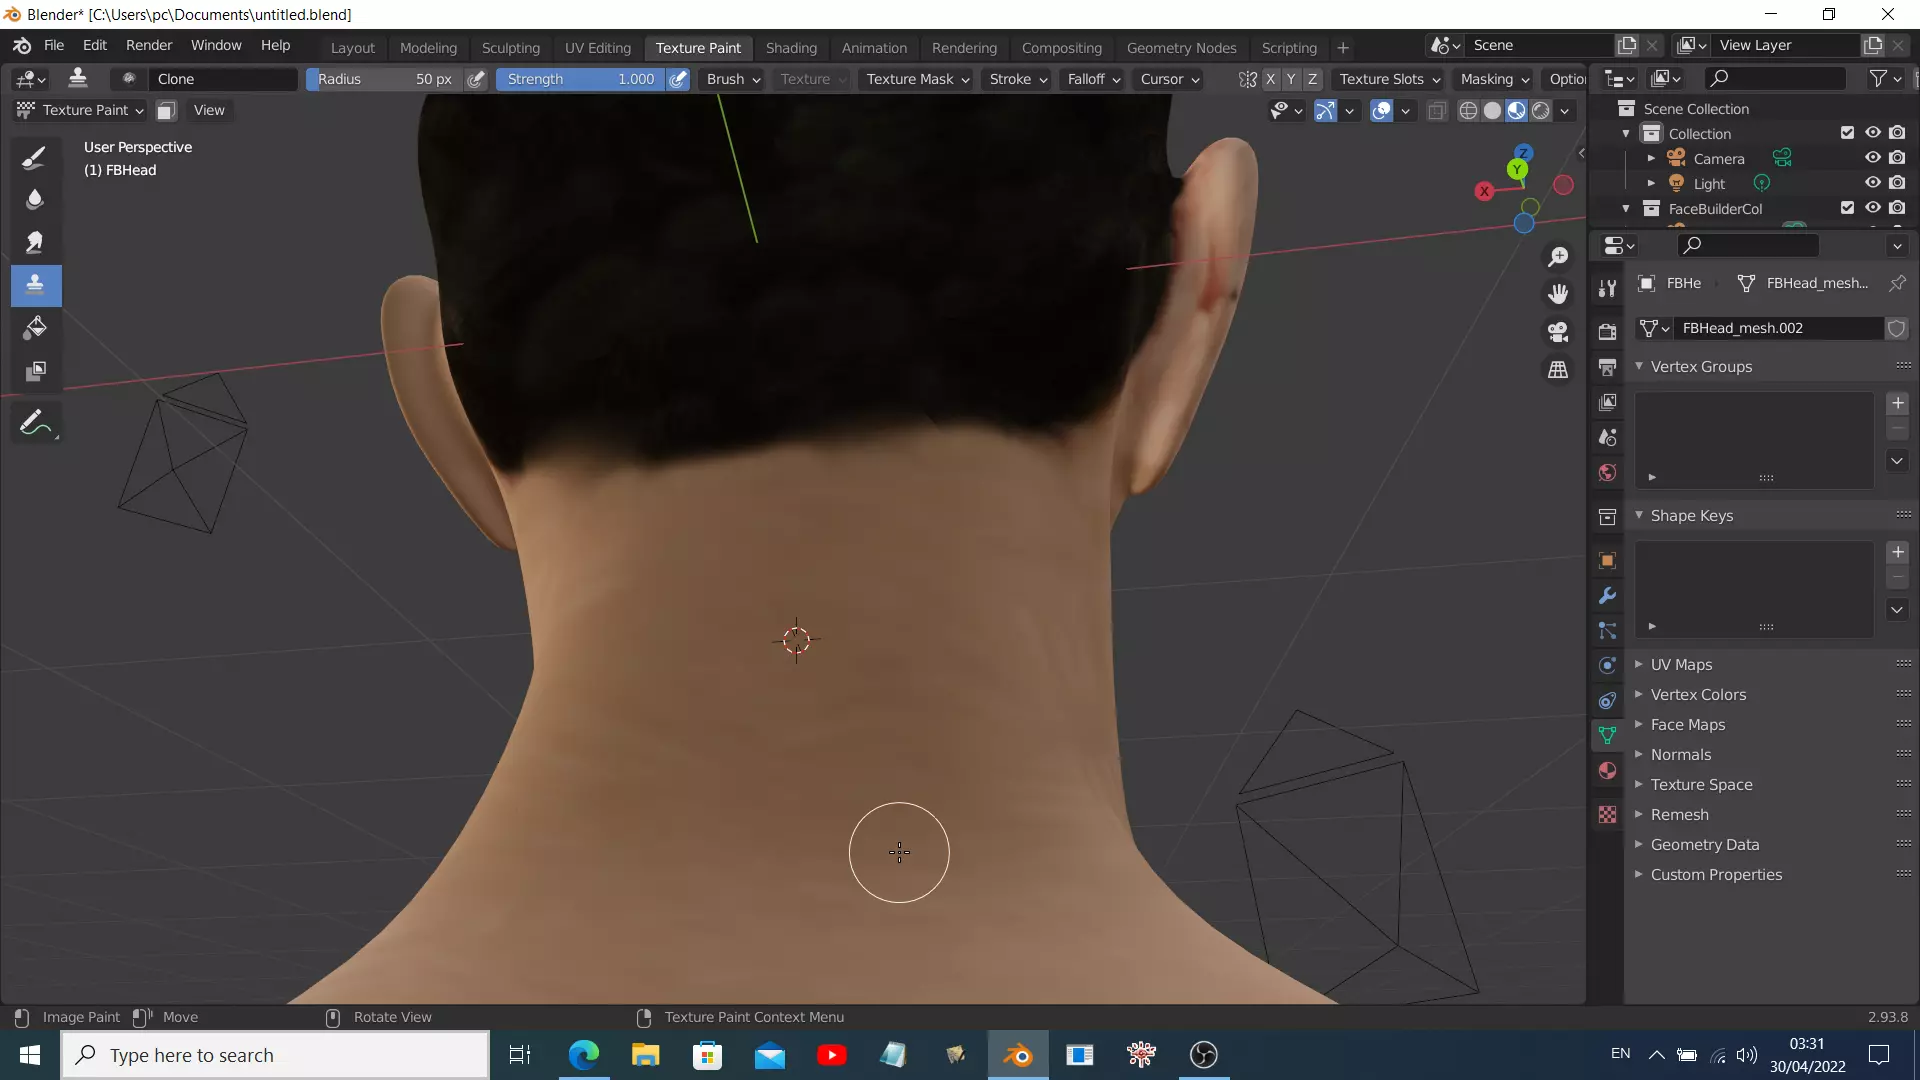Open the viewport View menu
Viewport: 1920px width, 1080px height.
[209, 110]
